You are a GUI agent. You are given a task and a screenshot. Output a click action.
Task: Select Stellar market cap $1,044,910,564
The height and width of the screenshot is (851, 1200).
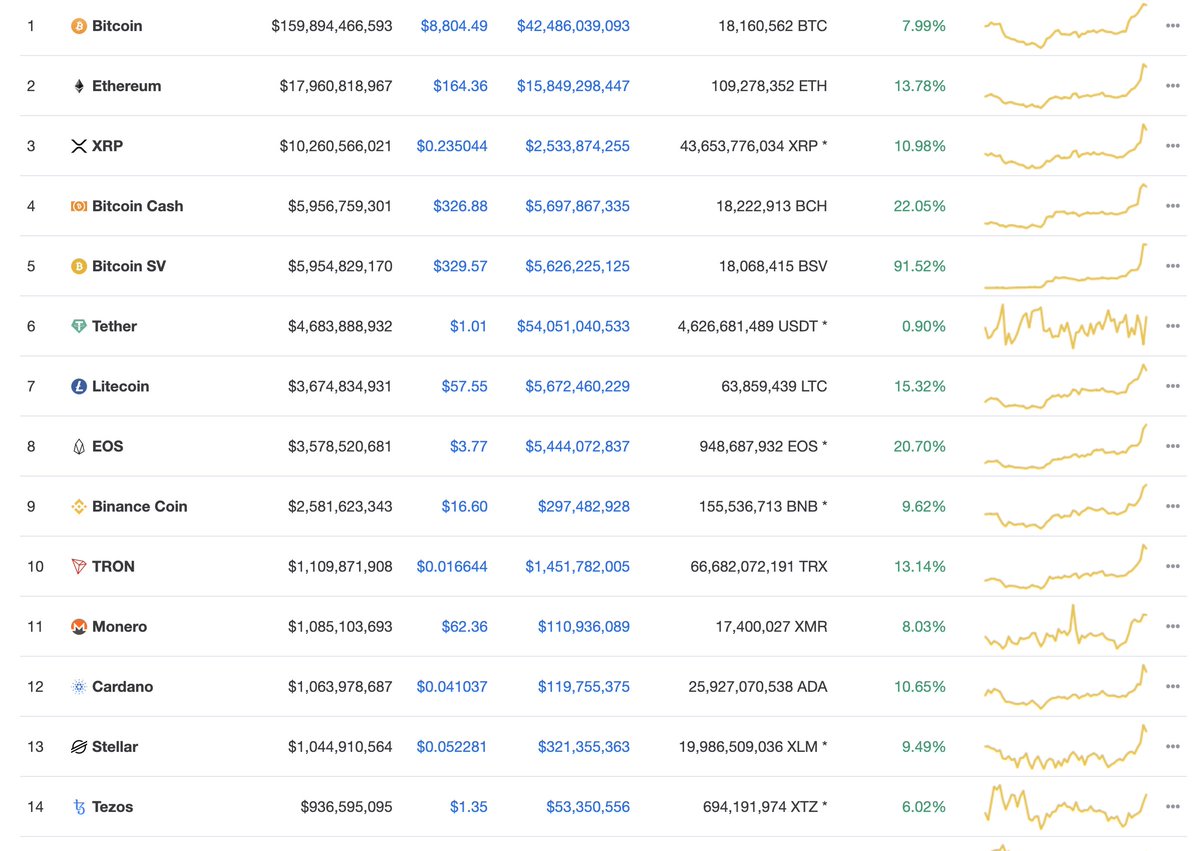tap(340, 746)
